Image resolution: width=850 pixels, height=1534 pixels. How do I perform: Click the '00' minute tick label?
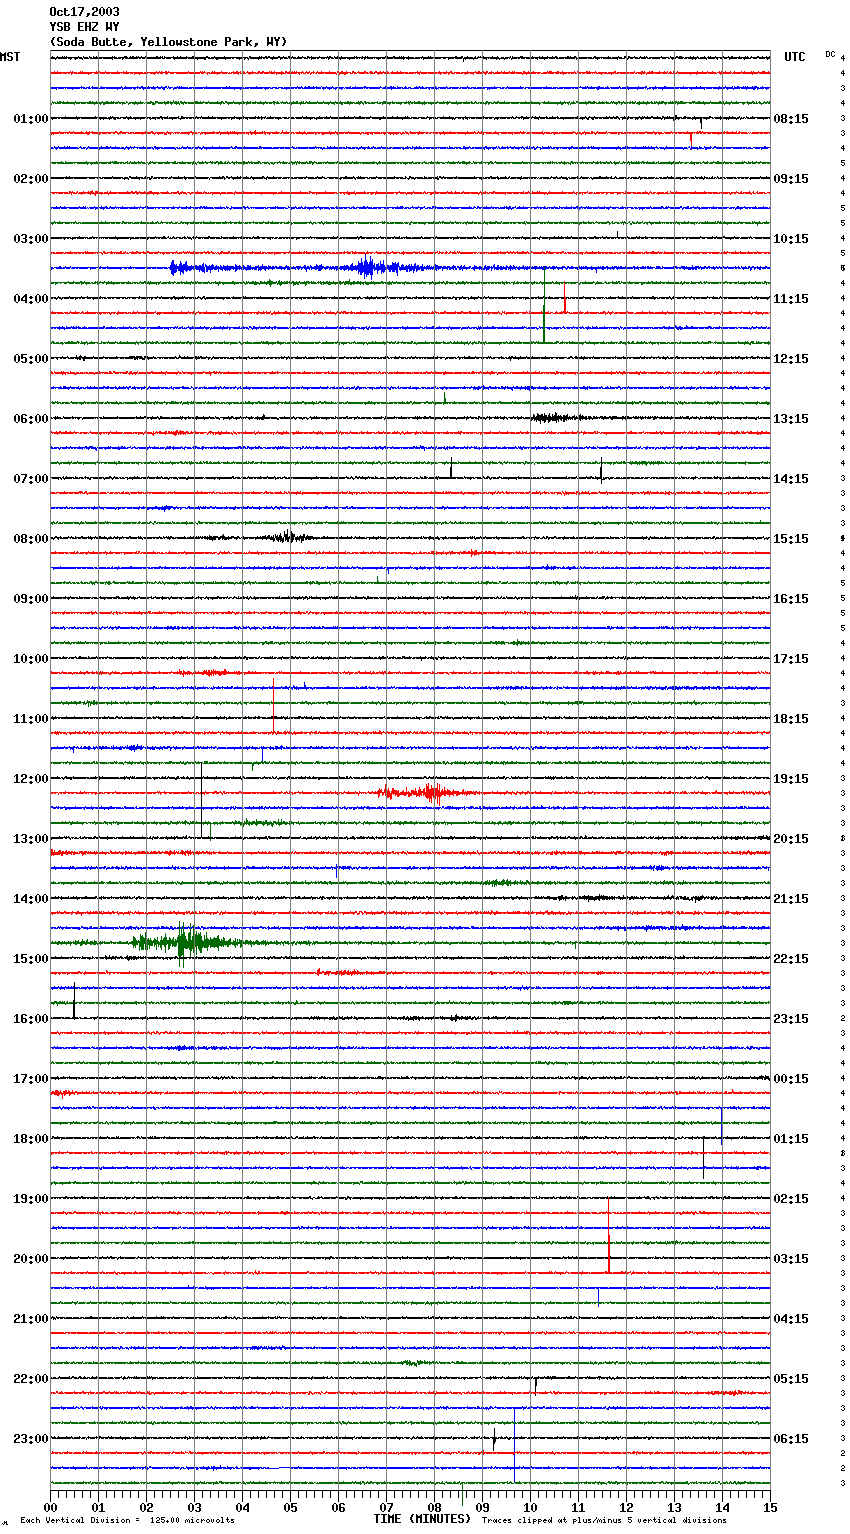point(50,1507)
